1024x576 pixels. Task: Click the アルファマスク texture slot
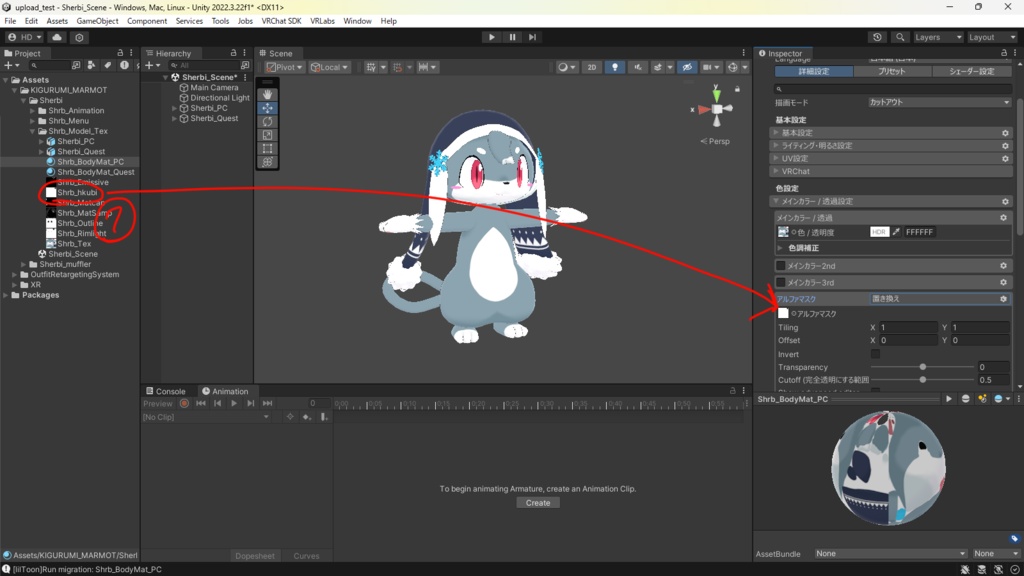[783, 313]
